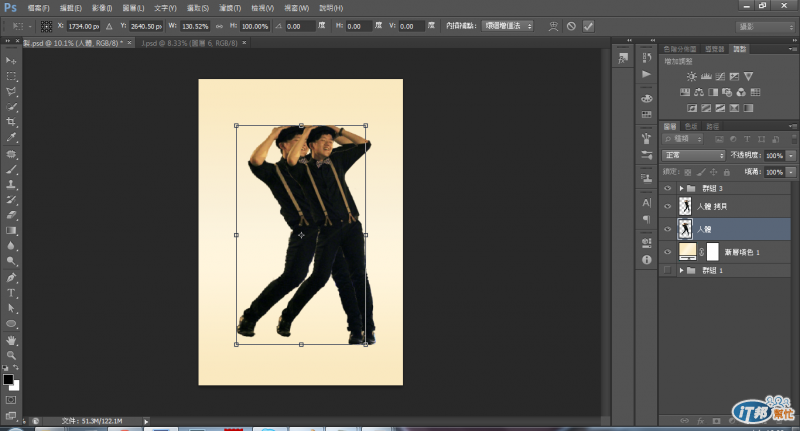The width and height of the screenshot is (800, 431).
Task: Select the Eyedropper tool
Action: click(12, 137)
